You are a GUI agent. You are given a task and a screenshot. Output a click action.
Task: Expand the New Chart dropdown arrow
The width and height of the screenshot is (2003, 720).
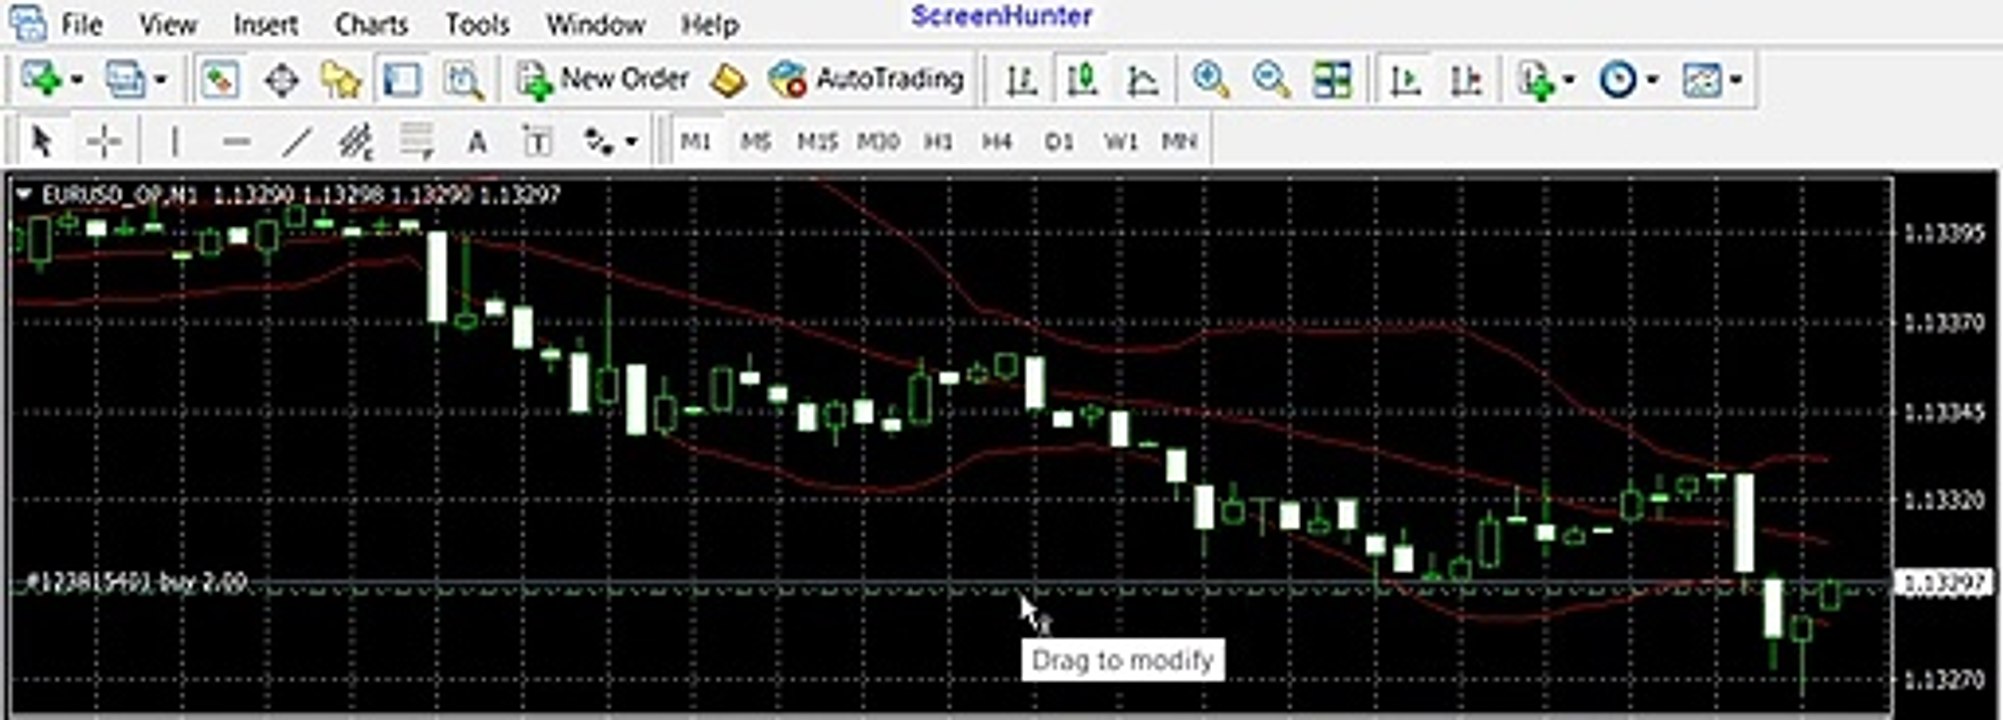76,80
